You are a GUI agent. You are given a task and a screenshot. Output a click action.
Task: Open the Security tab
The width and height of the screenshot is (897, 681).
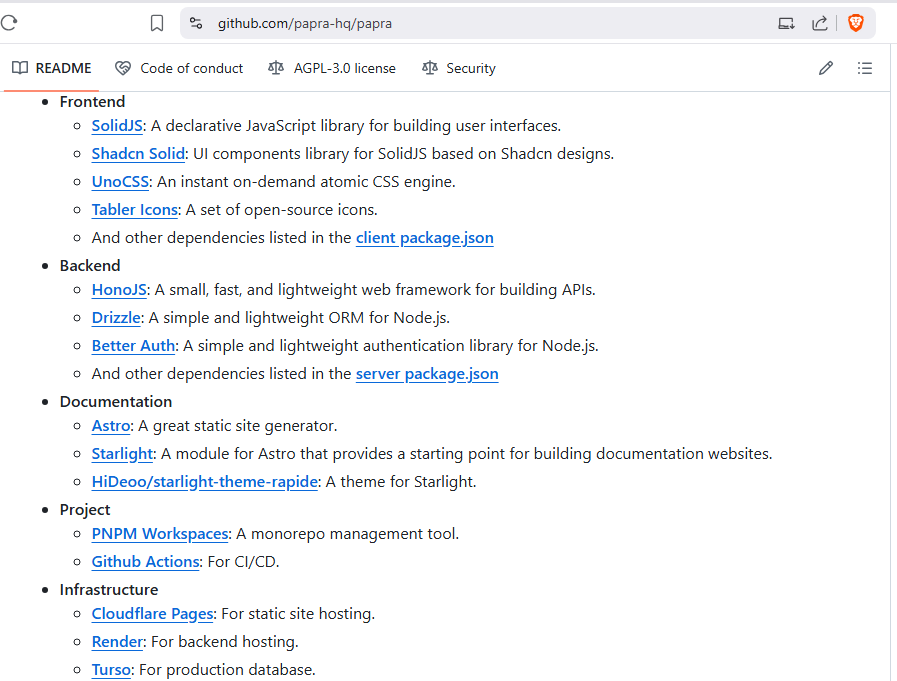coord(459,68)
